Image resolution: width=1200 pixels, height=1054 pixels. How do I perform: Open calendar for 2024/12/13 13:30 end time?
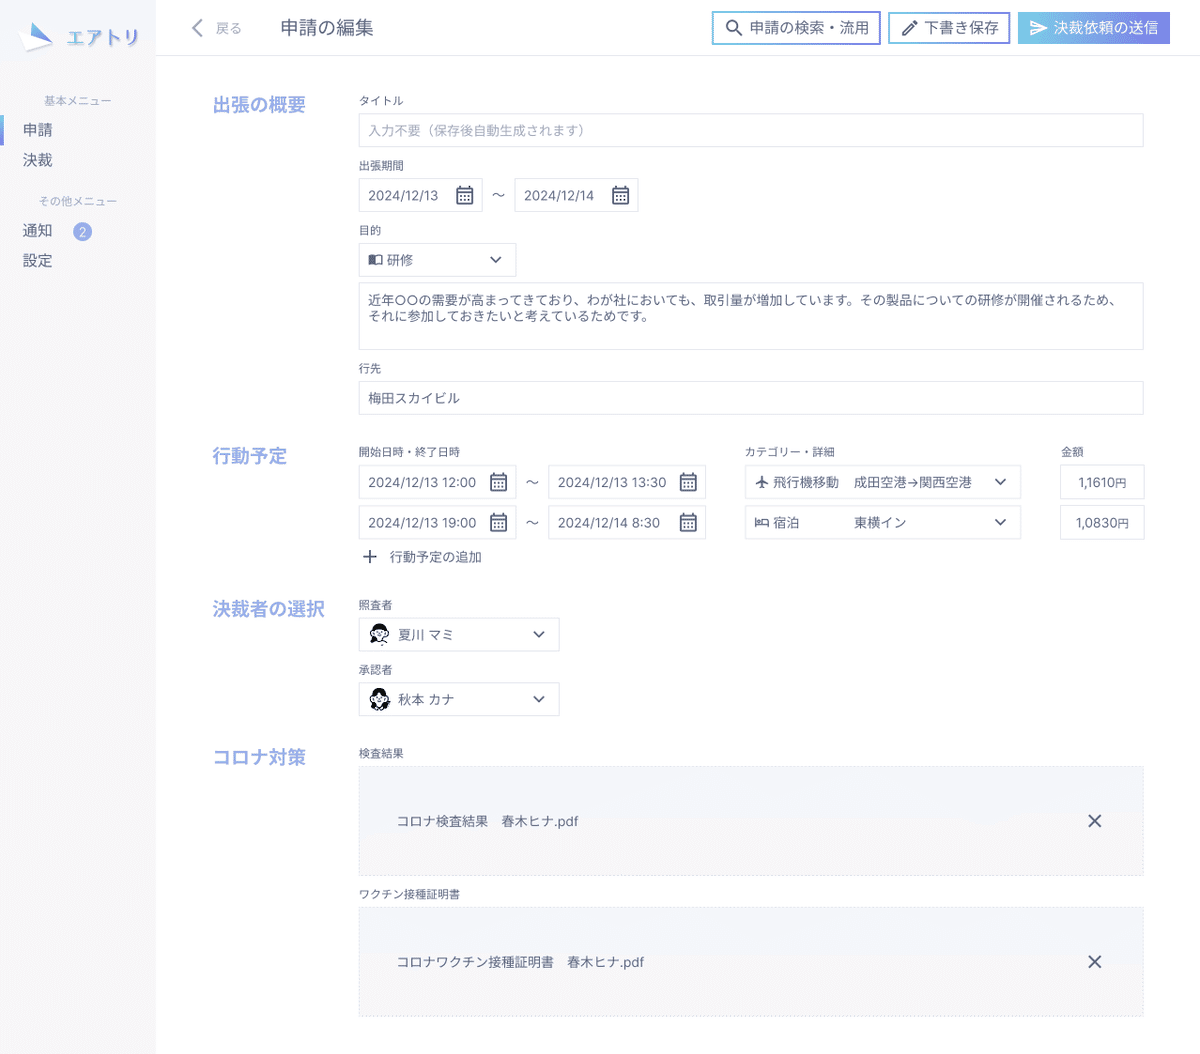click(688, 482)
